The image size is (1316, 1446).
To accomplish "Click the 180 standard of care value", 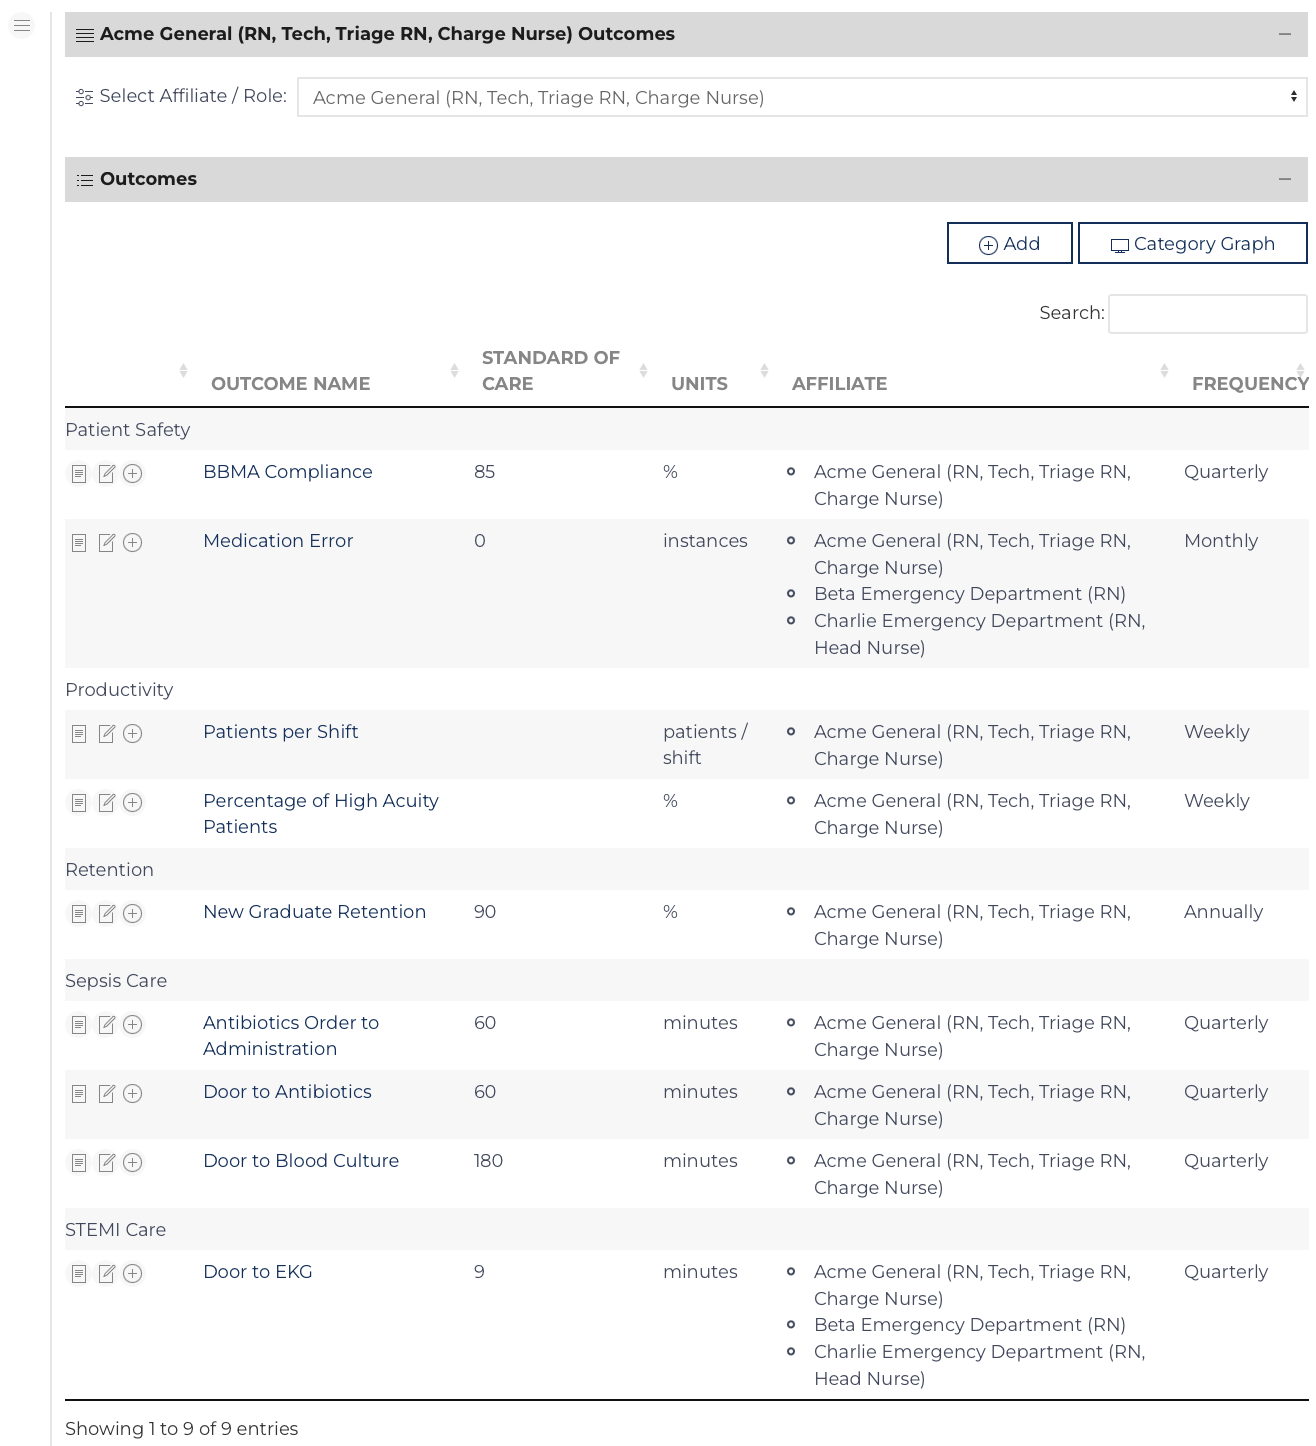I will (x=488, y=1161).
